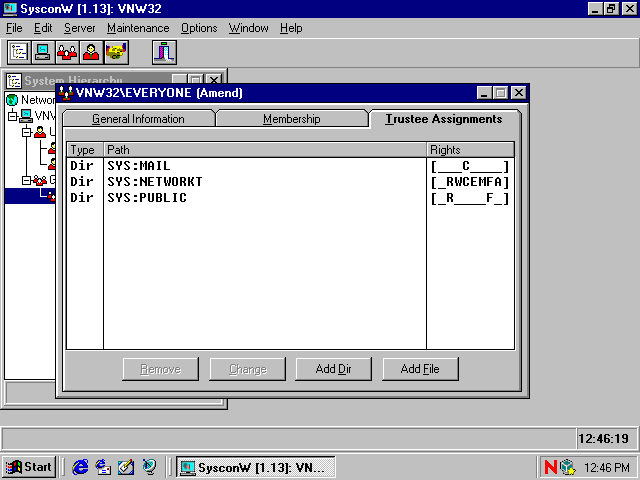Open the Help menu
The height and width of the screenshot is (480, 640).
click(291, 28)
